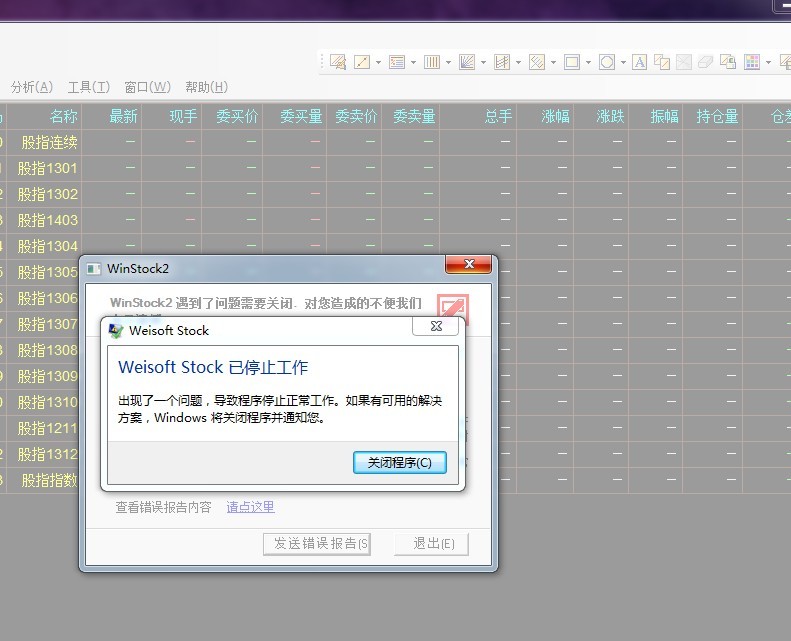Viewport: 791px width, 641px height.
Task: Click the eraser tool icon
Action: (x=706, y=62)
